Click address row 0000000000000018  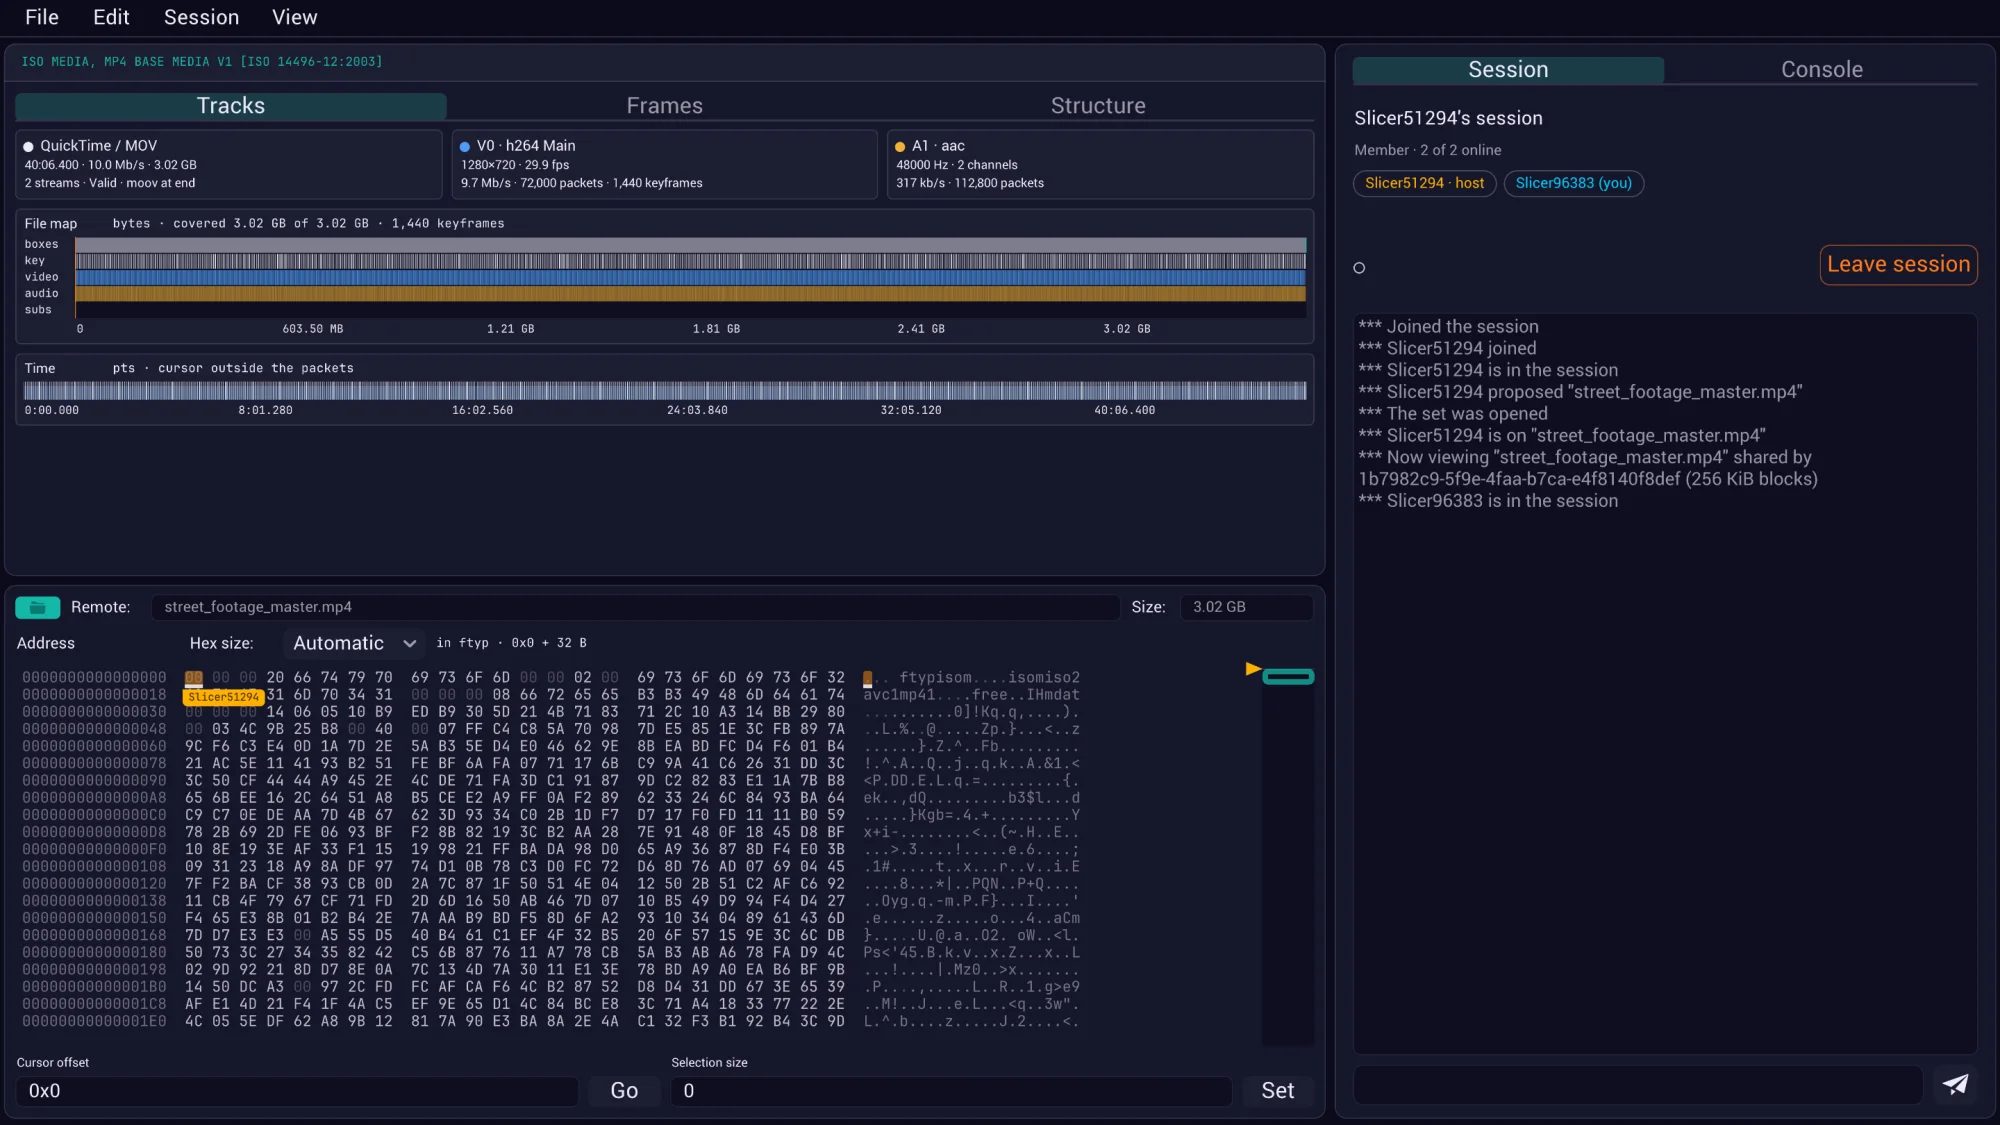click(94, 694)
